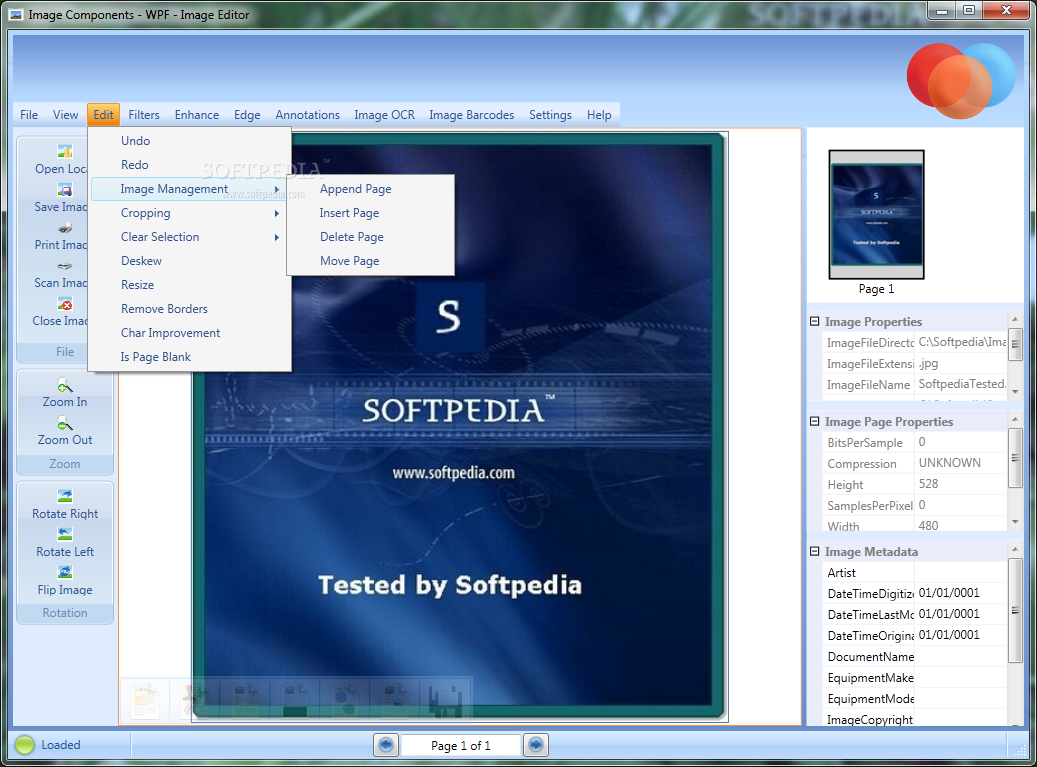Viewport: 1037px width, 767px height.
Task: Open the Image OCR menu
Action: pos(384,114)
